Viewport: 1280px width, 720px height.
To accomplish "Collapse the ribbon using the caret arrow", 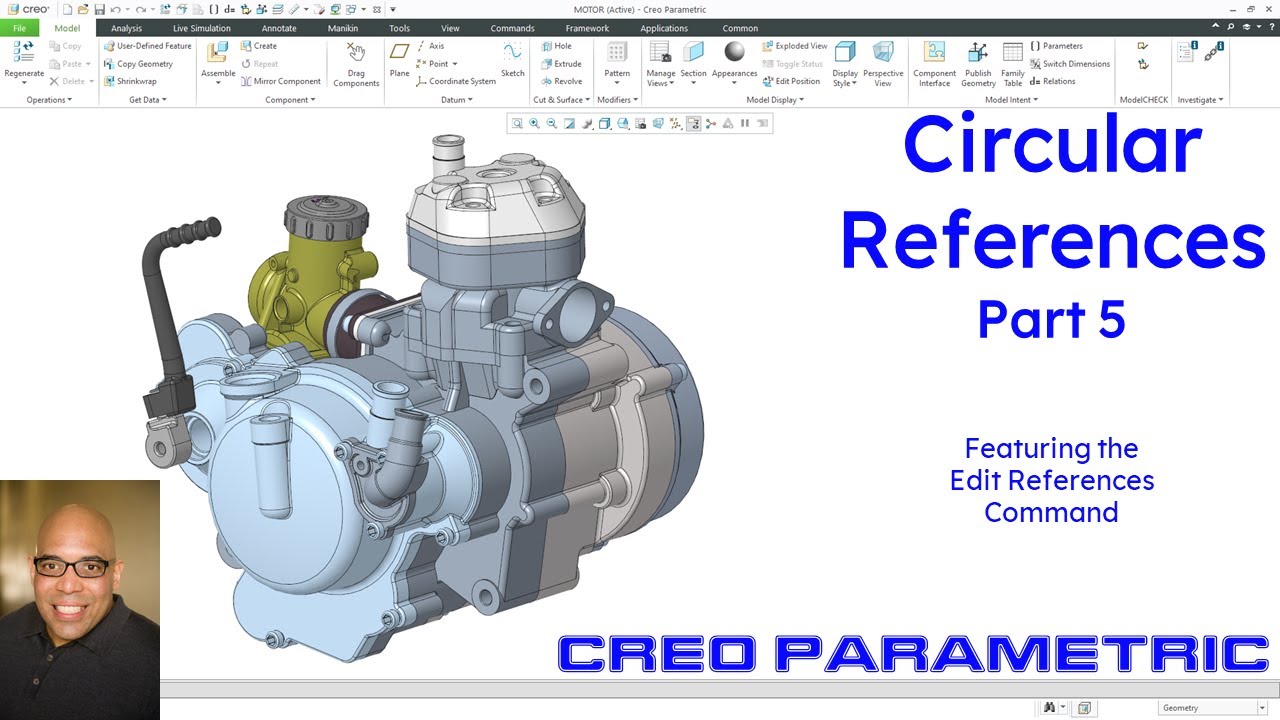I will 1216,28.
